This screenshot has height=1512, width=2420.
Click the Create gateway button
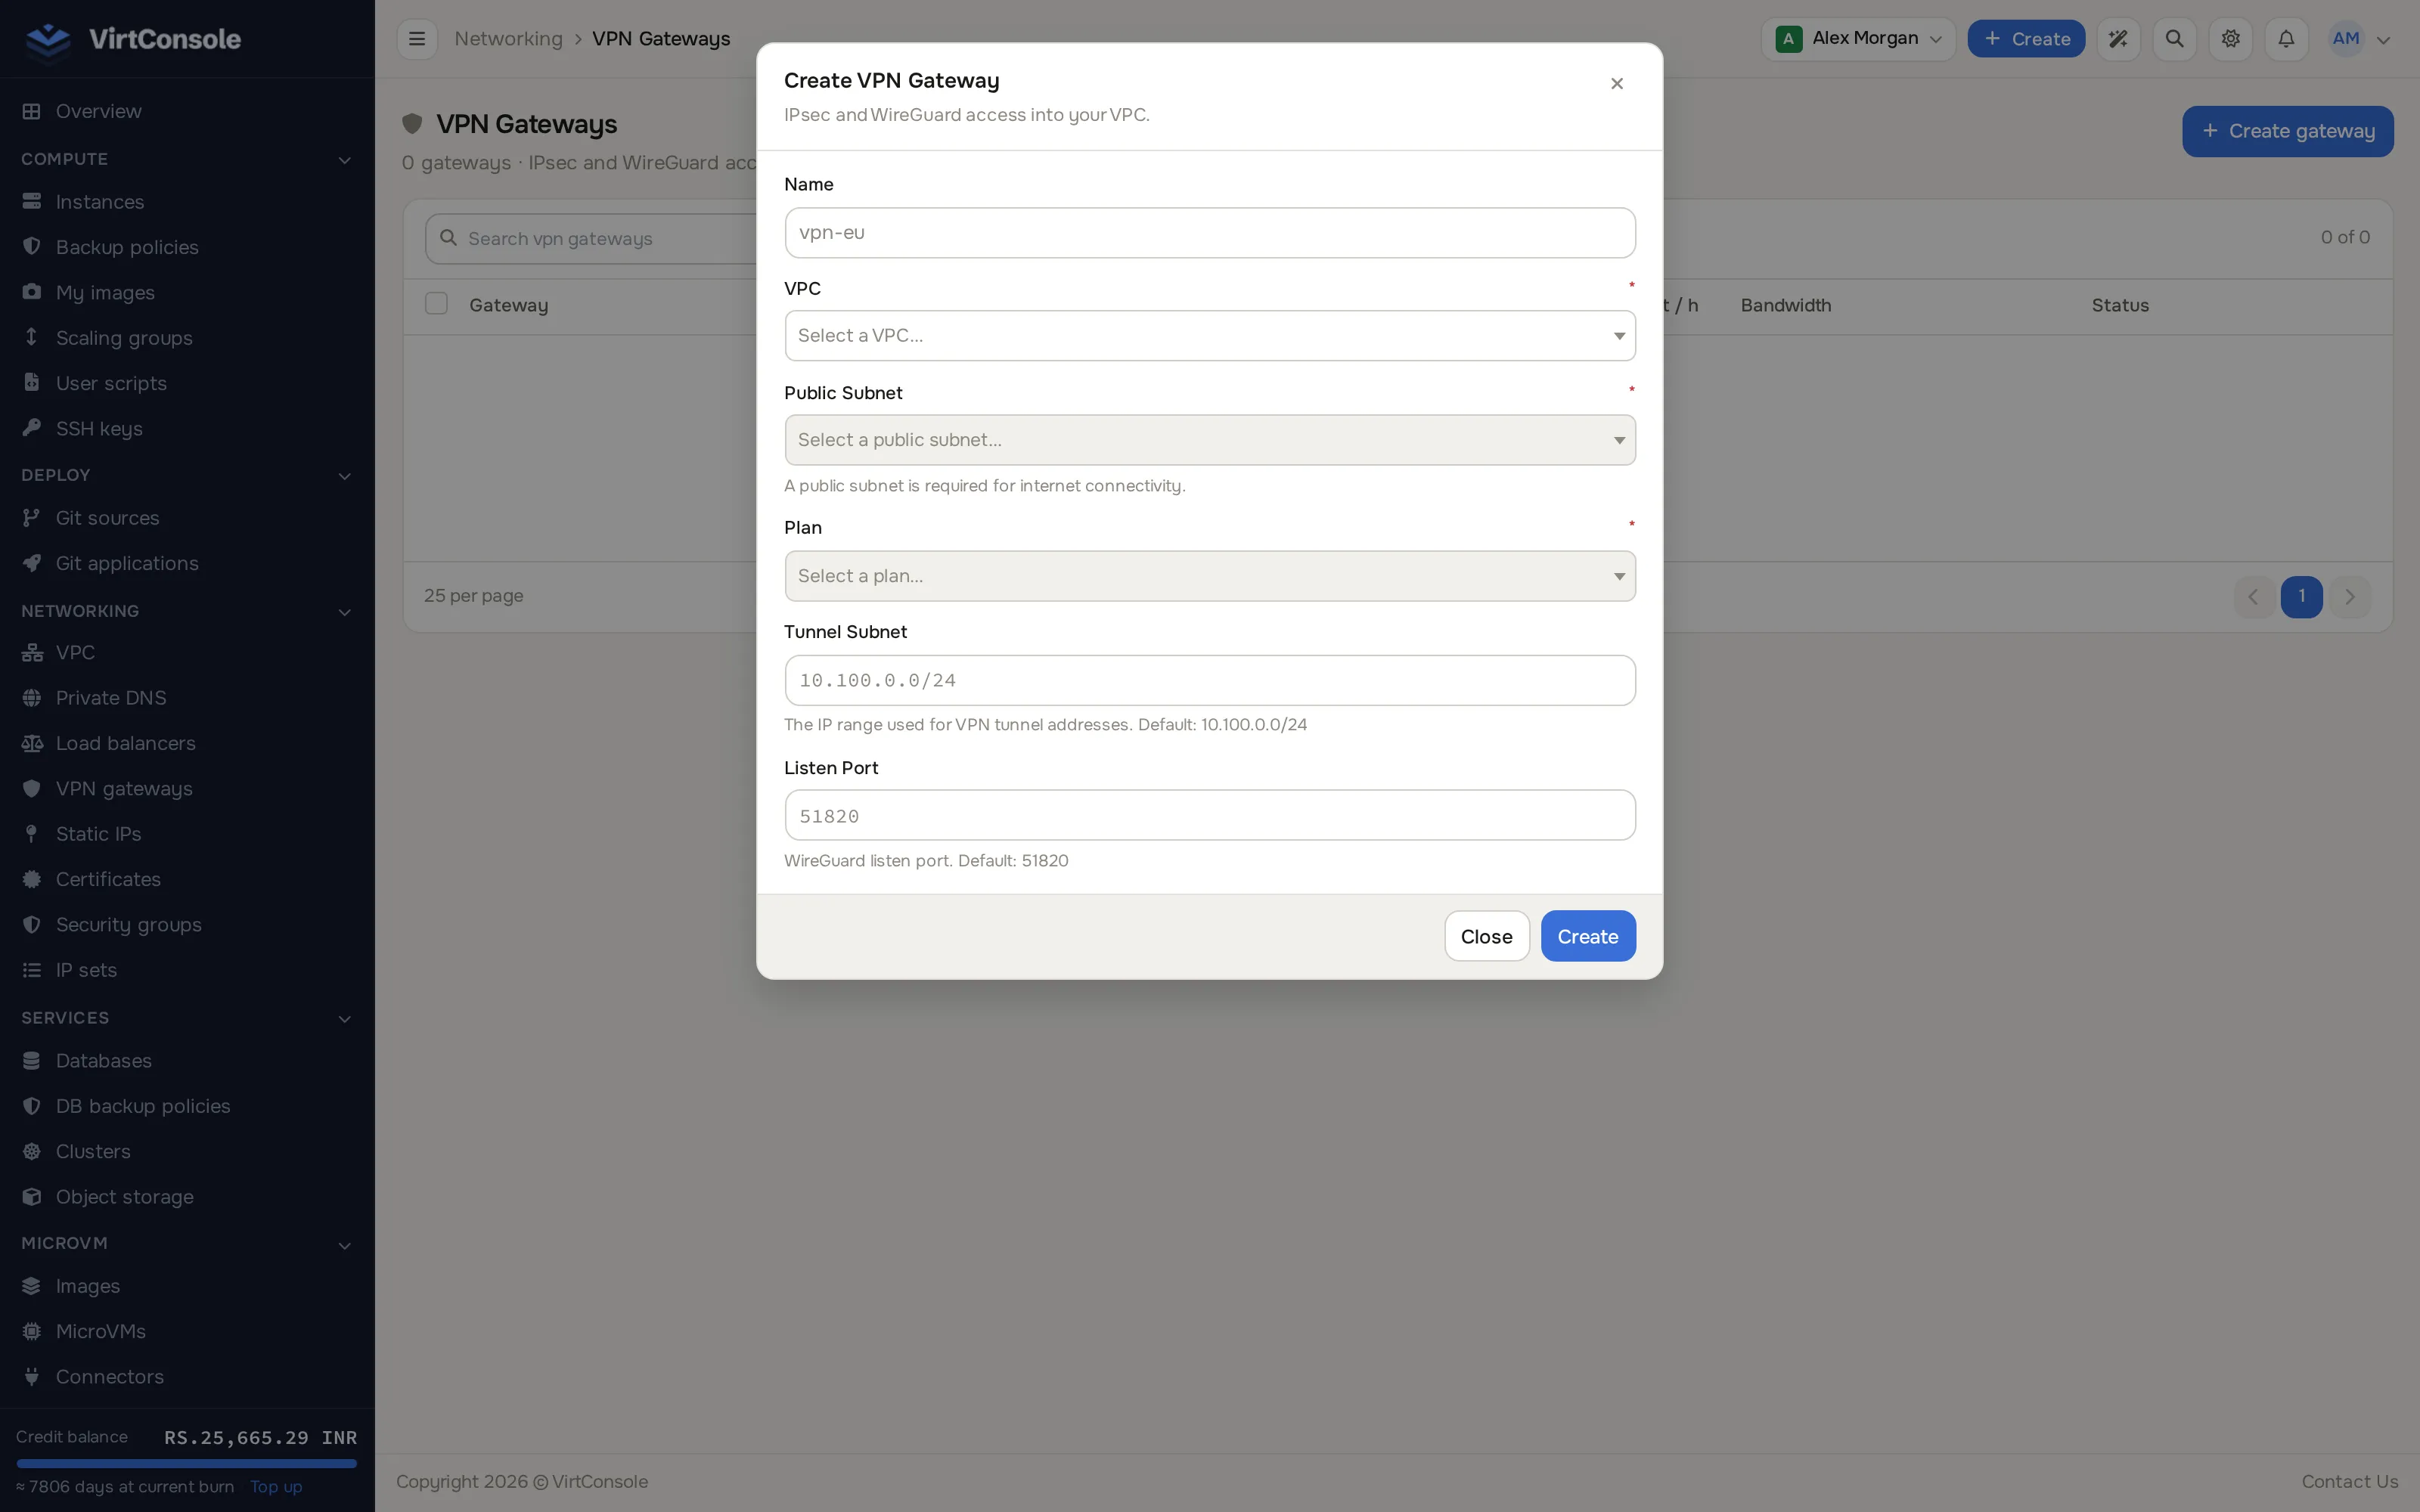point(2288,131)
